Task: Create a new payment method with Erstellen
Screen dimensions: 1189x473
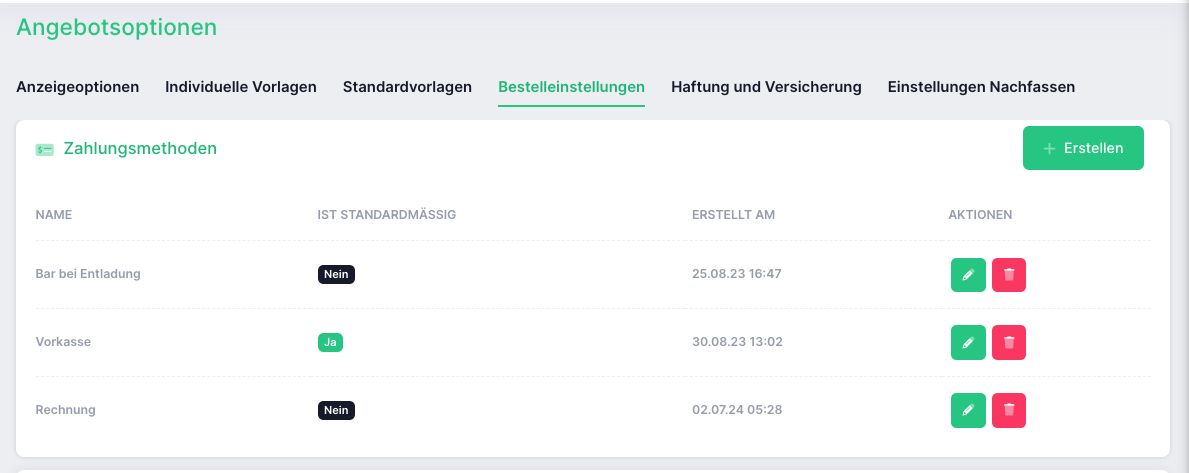Action: click(x=1083, y=148)
